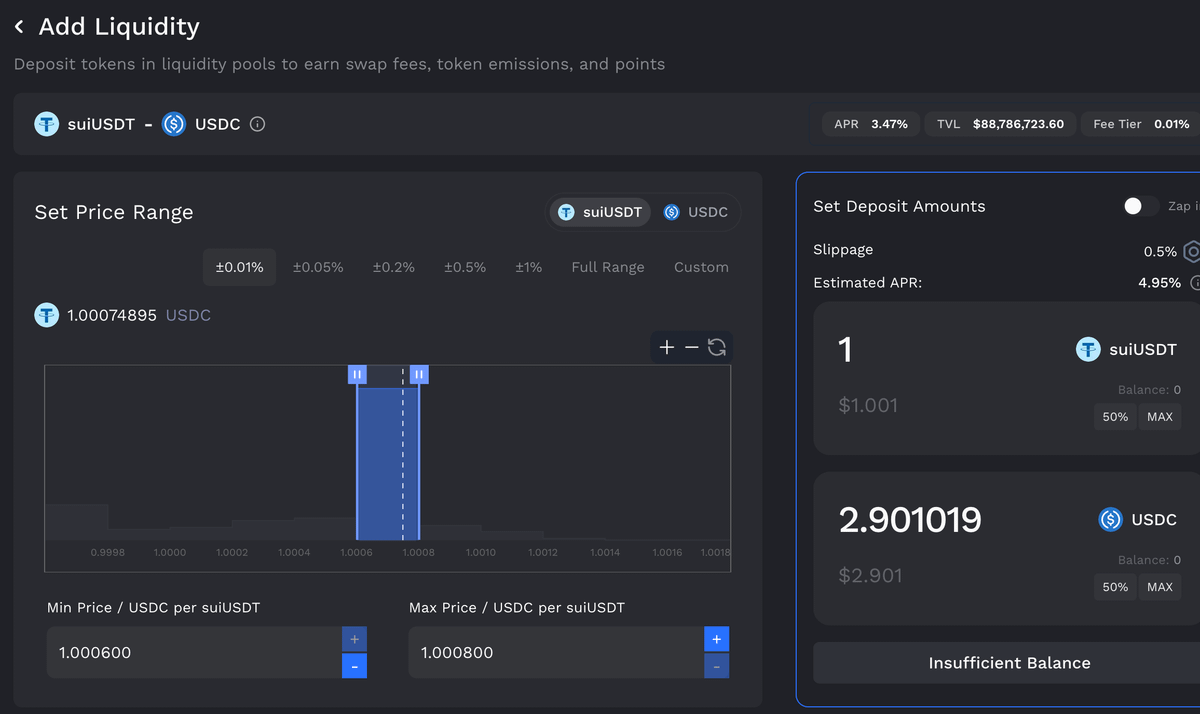Viewport: 1200px width, 714px height.
Task: Toggle the Zap in switch
Action: (1141, 206)
